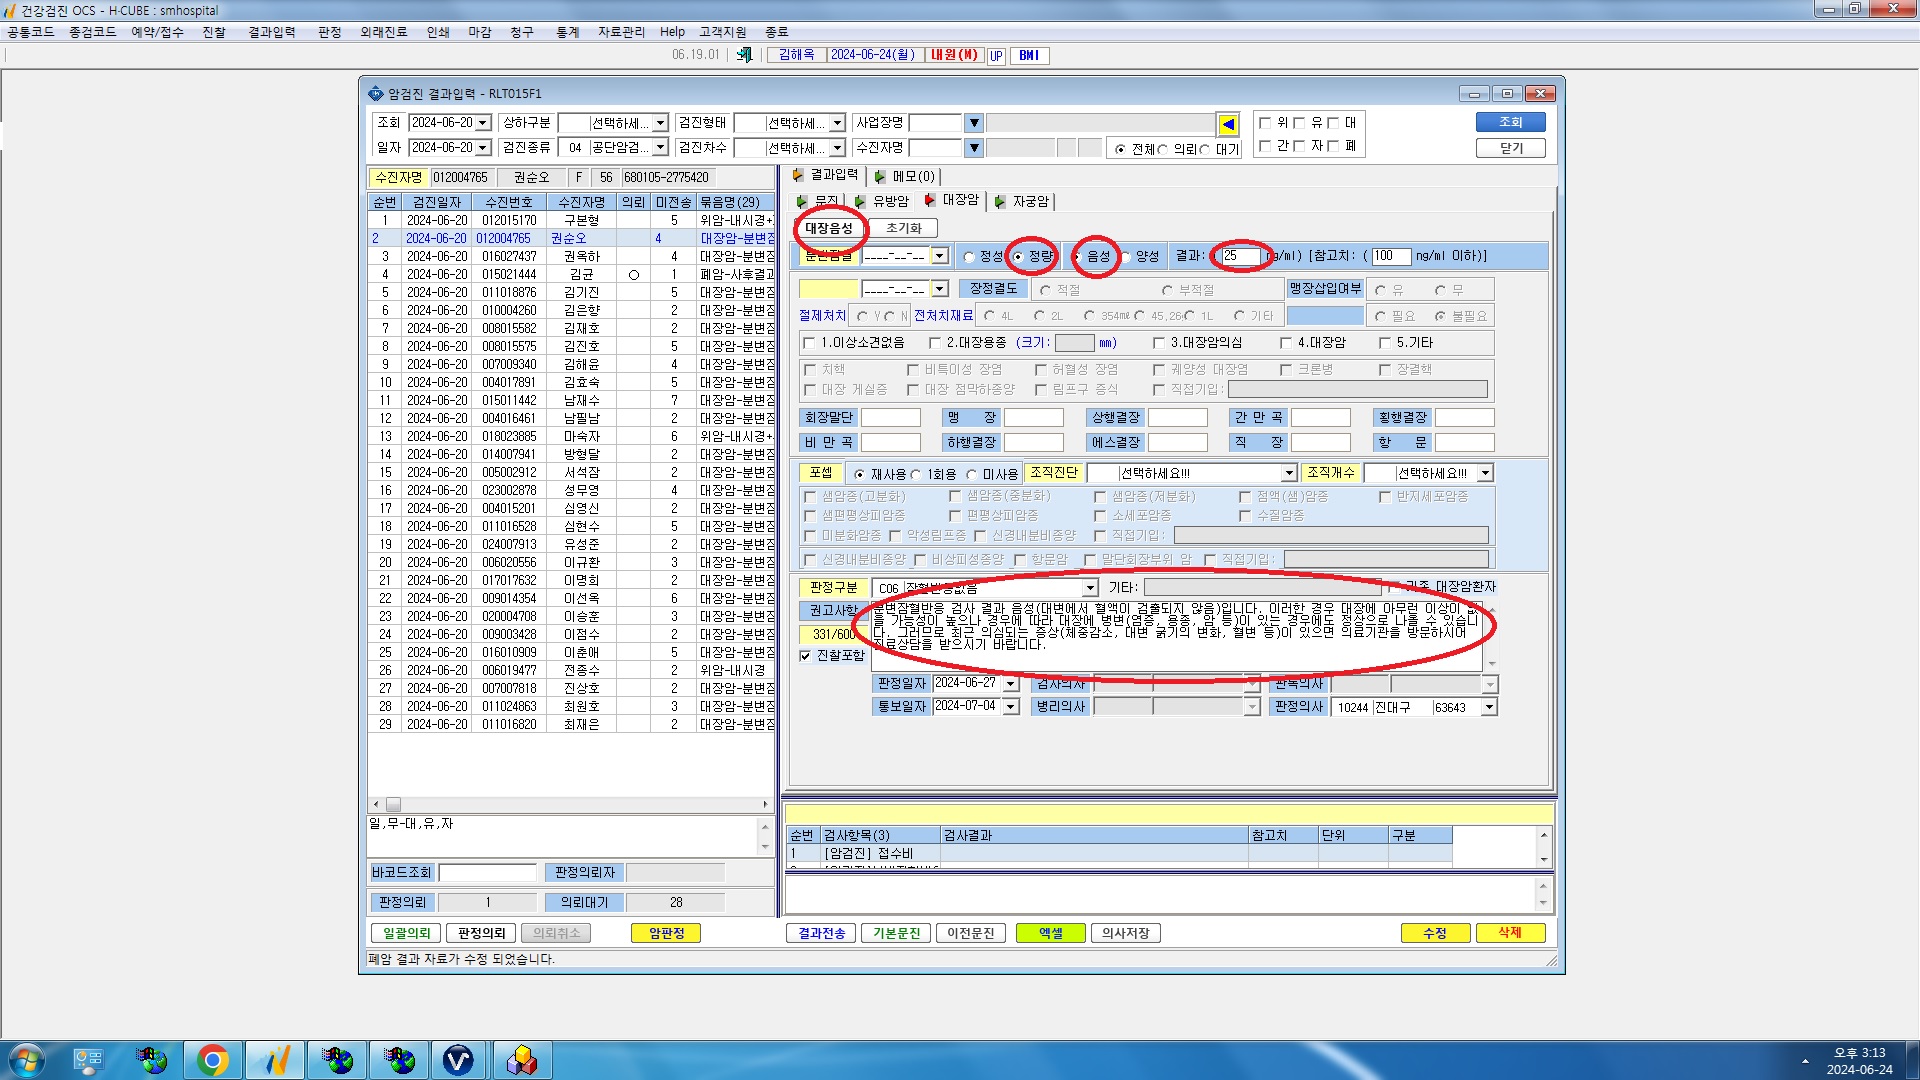This screenshot has height=1080, width=1920.
Task: Open the 판정일자 date dropdown
Action: [1011, 684]
